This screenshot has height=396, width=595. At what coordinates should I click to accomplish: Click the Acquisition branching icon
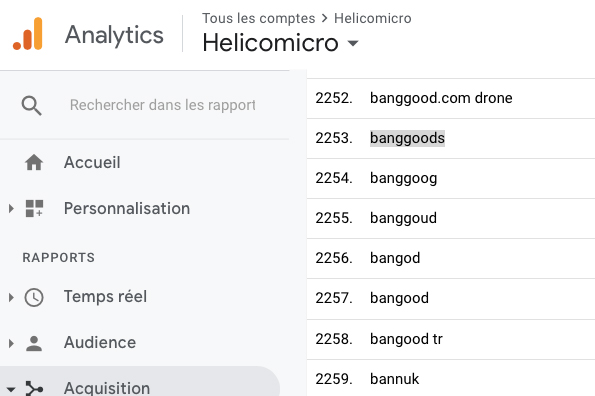[34, 388]
